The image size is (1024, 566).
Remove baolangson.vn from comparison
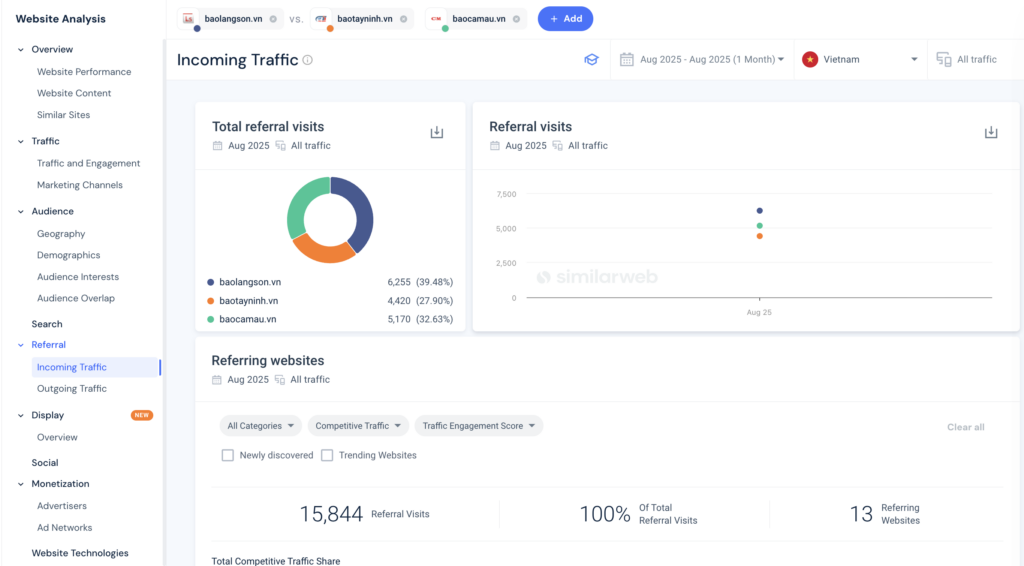tap(273, 19)
